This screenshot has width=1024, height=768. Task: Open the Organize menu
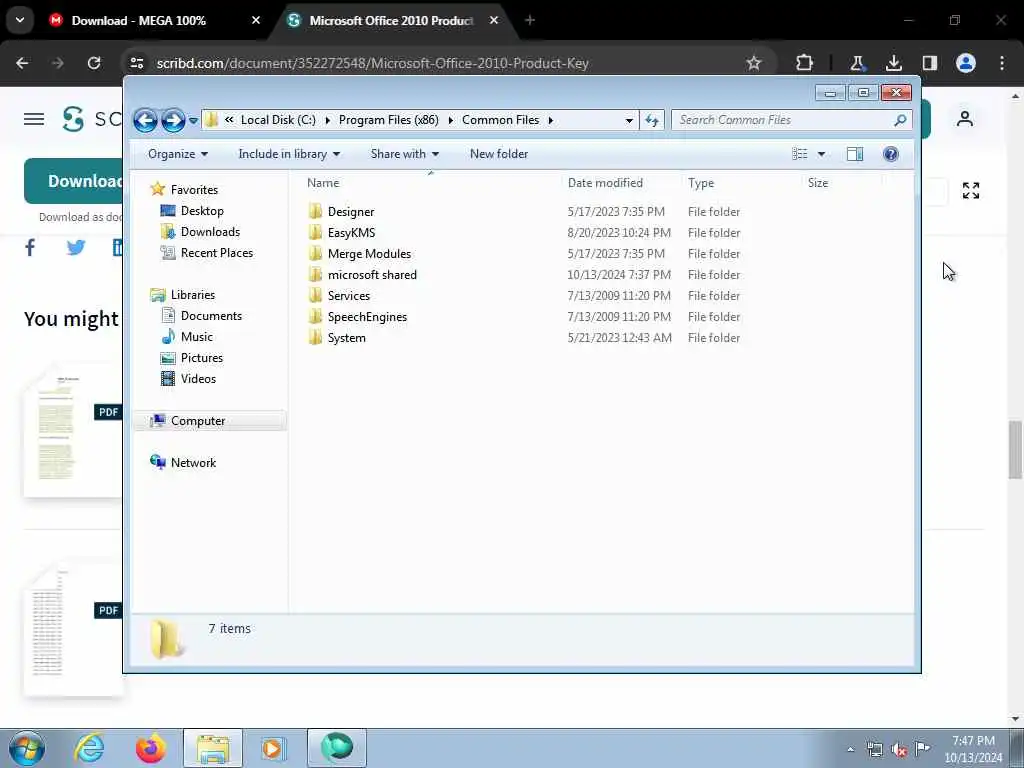click(x=178, y=154)
